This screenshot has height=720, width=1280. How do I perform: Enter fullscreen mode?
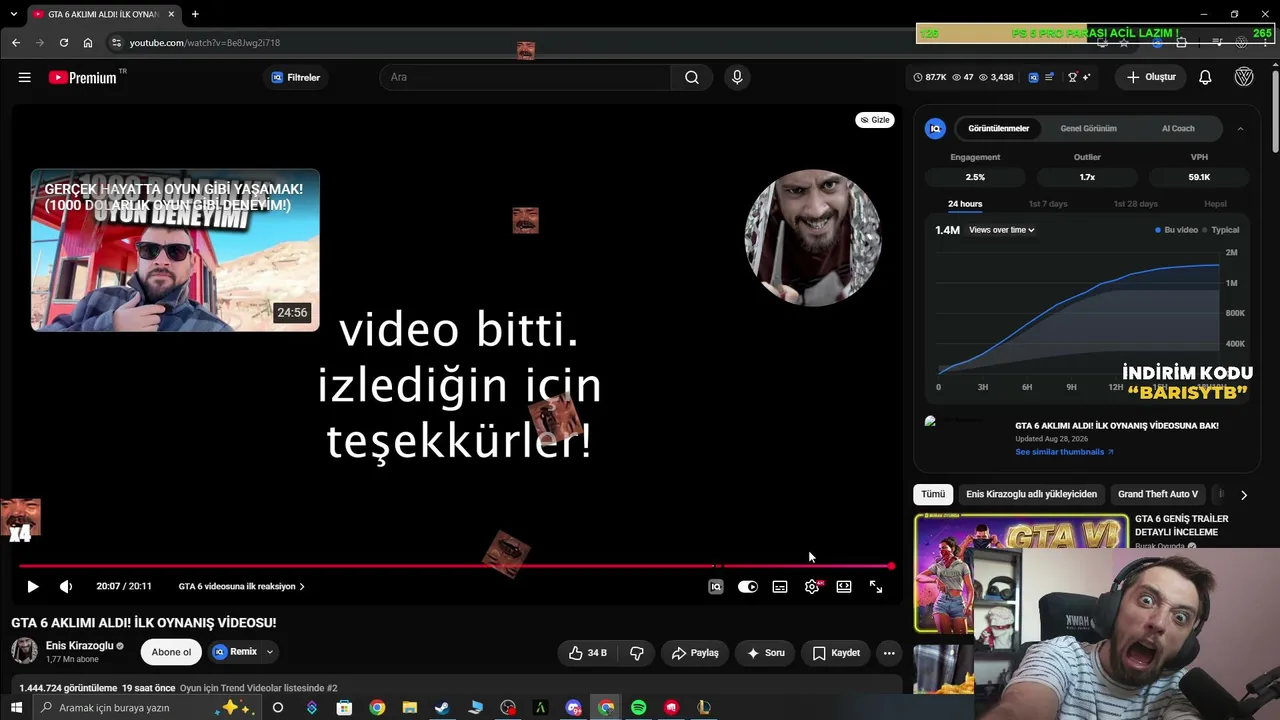pos(876,587)
